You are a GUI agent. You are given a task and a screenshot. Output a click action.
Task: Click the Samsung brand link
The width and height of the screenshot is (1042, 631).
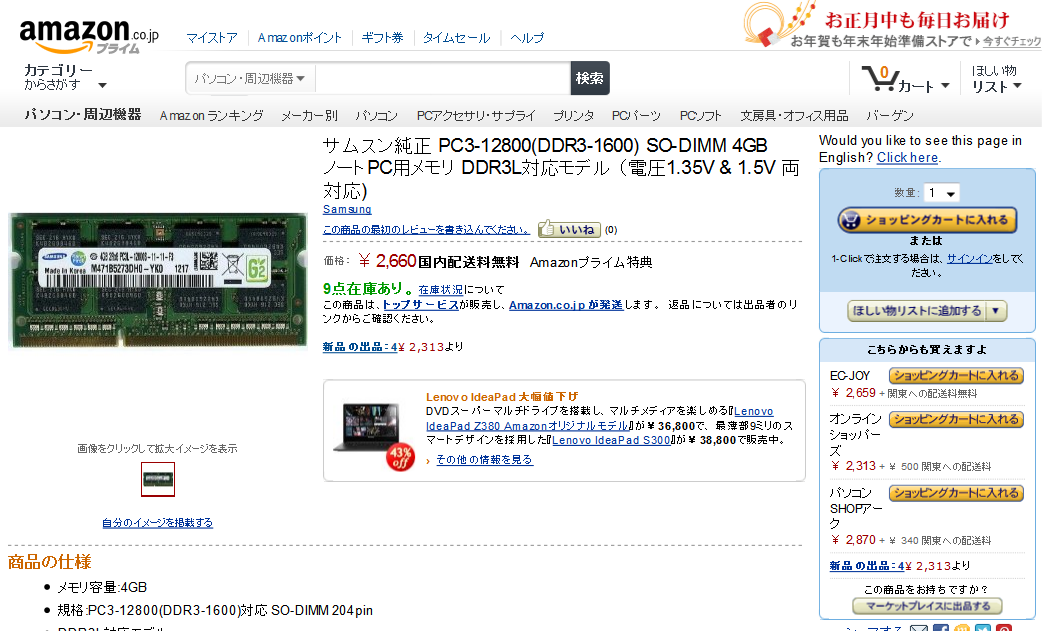coord(347,209)
